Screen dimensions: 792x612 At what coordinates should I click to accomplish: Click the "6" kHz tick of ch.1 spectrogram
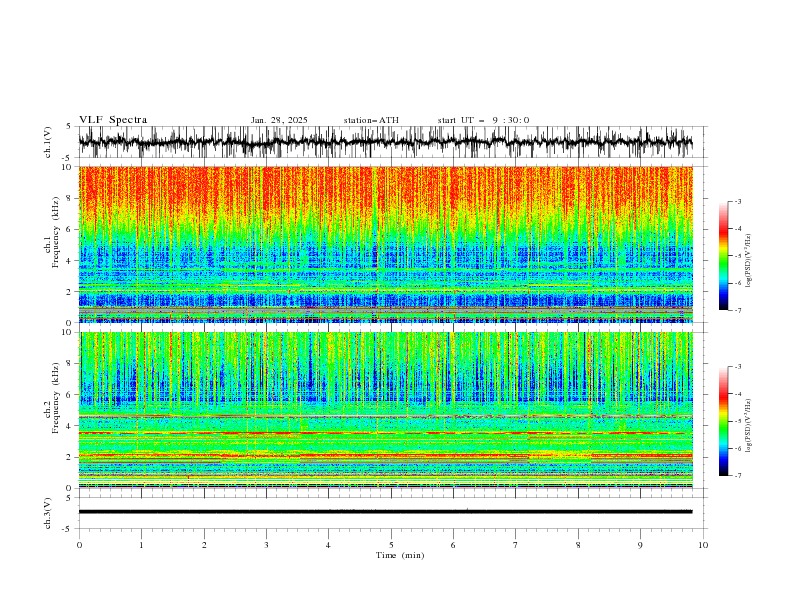tap(69, 230)
